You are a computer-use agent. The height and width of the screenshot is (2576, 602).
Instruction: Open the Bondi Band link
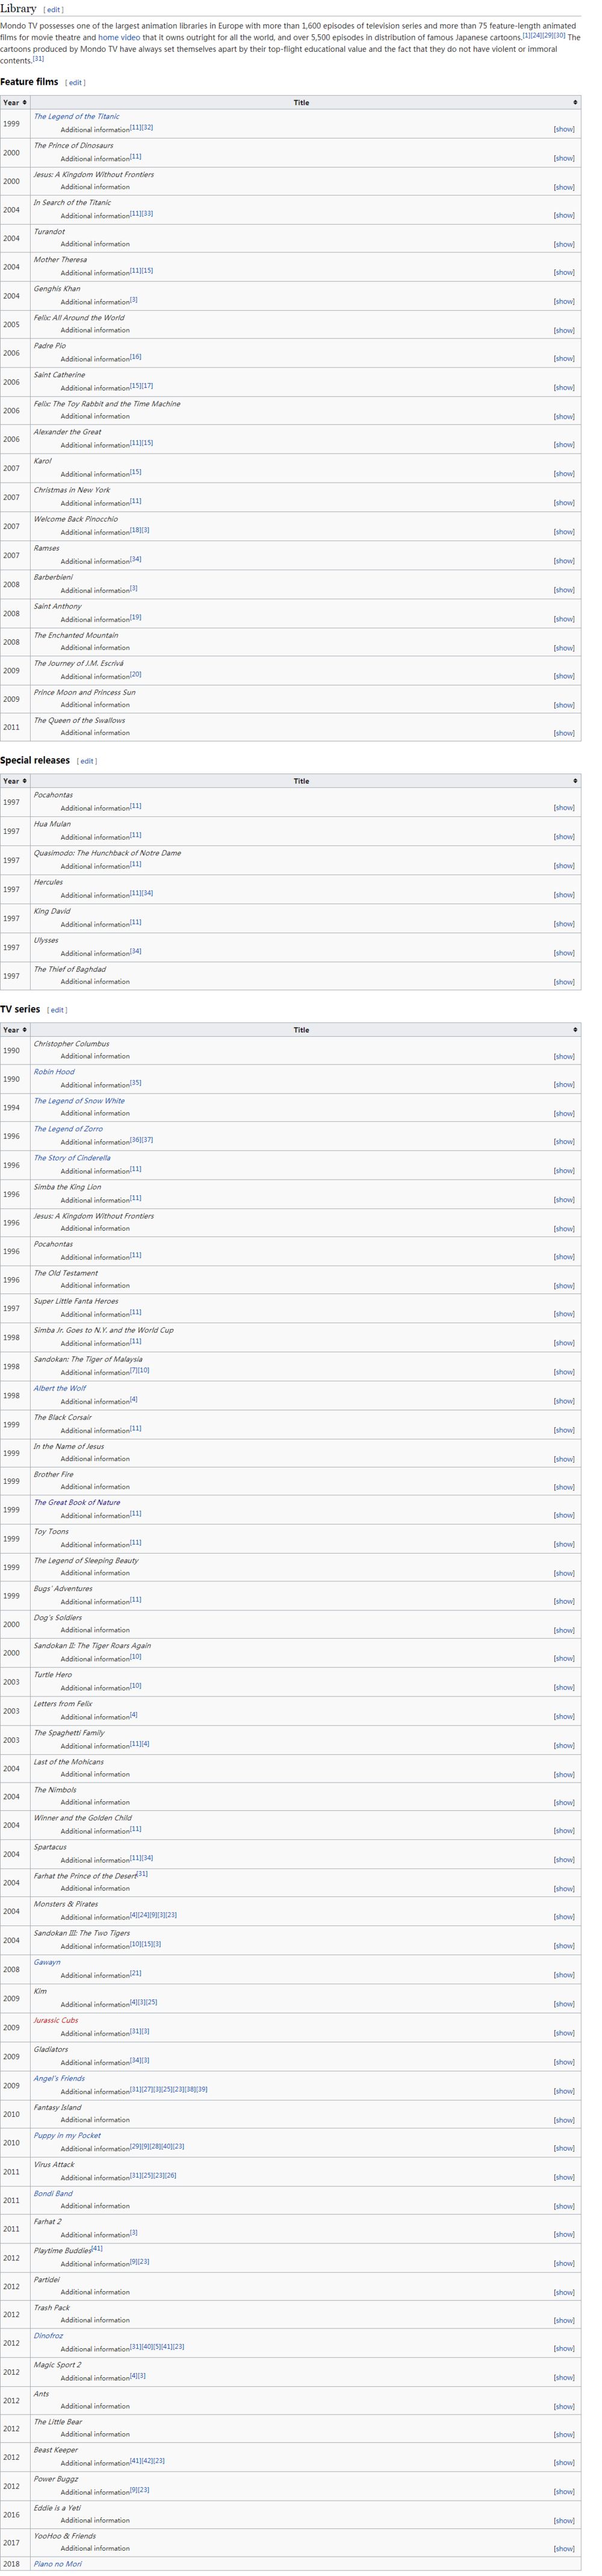click(x=53, y=2193)
